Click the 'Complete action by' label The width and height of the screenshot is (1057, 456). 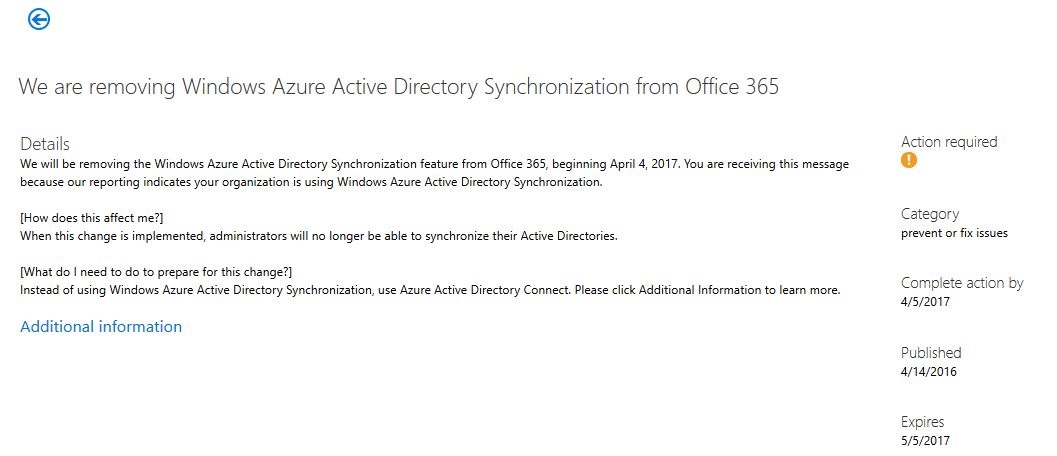[x=962, y=283]
